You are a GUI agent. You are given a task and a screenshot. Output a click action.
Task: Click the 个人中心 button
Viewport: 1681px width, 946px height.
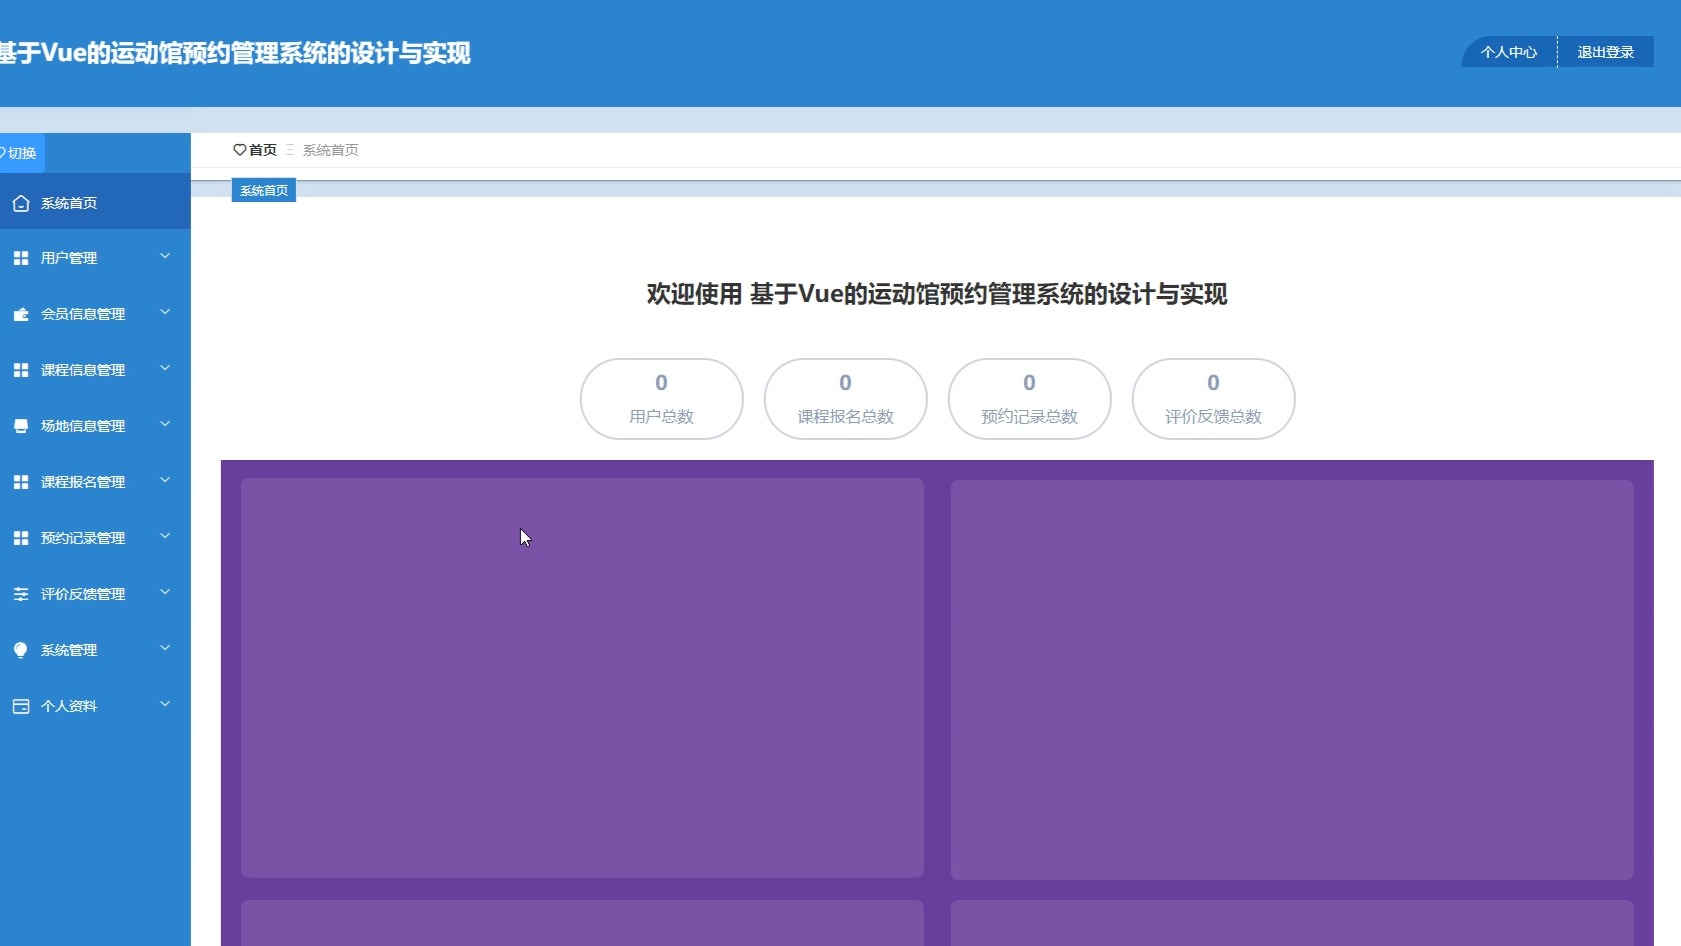click(1509, 52)
